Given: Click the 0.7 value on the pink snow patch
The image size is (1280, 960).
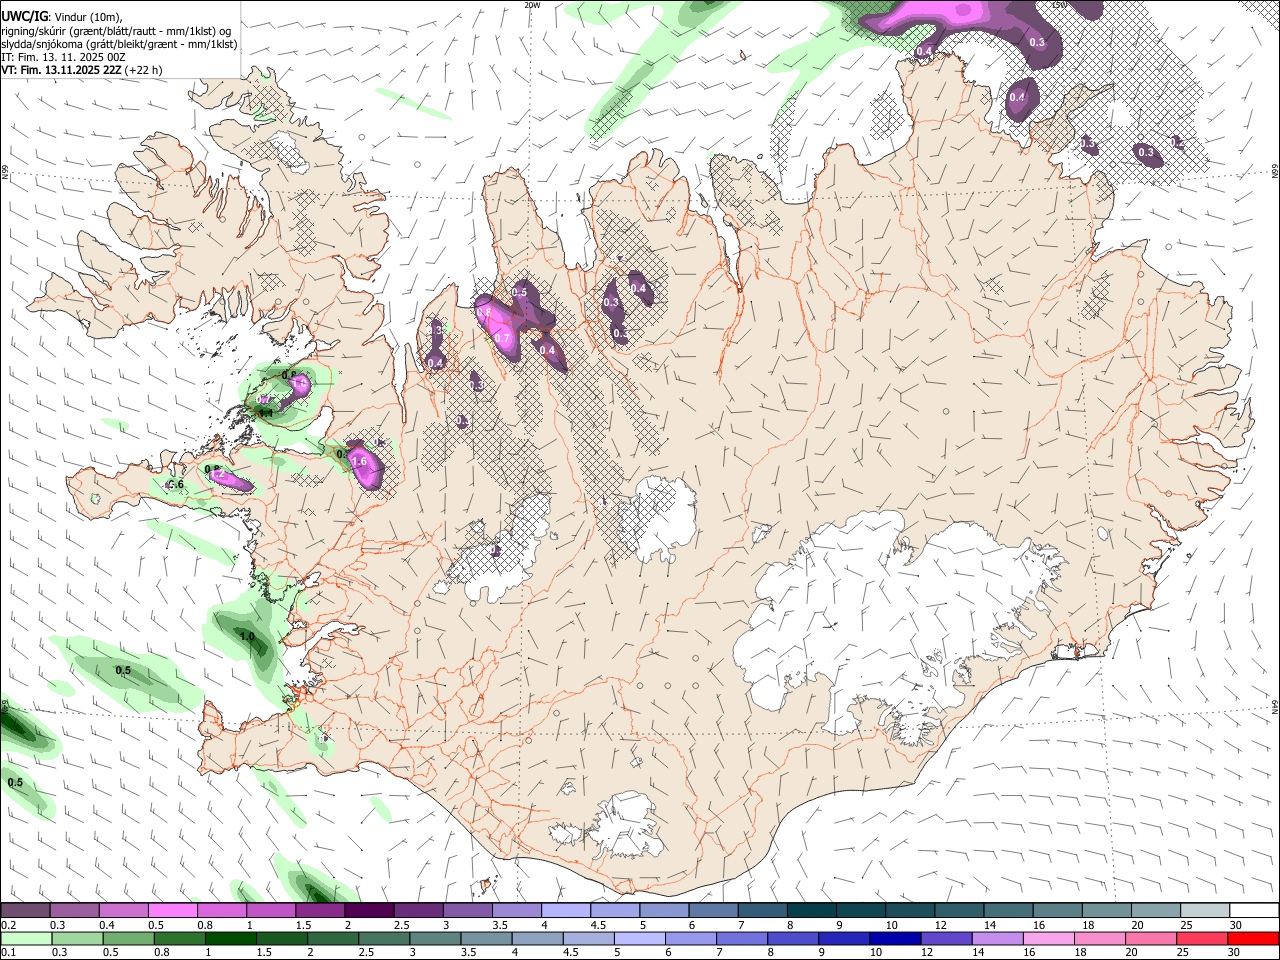Looking at the screenshot, I should click(x=503, y=339).
